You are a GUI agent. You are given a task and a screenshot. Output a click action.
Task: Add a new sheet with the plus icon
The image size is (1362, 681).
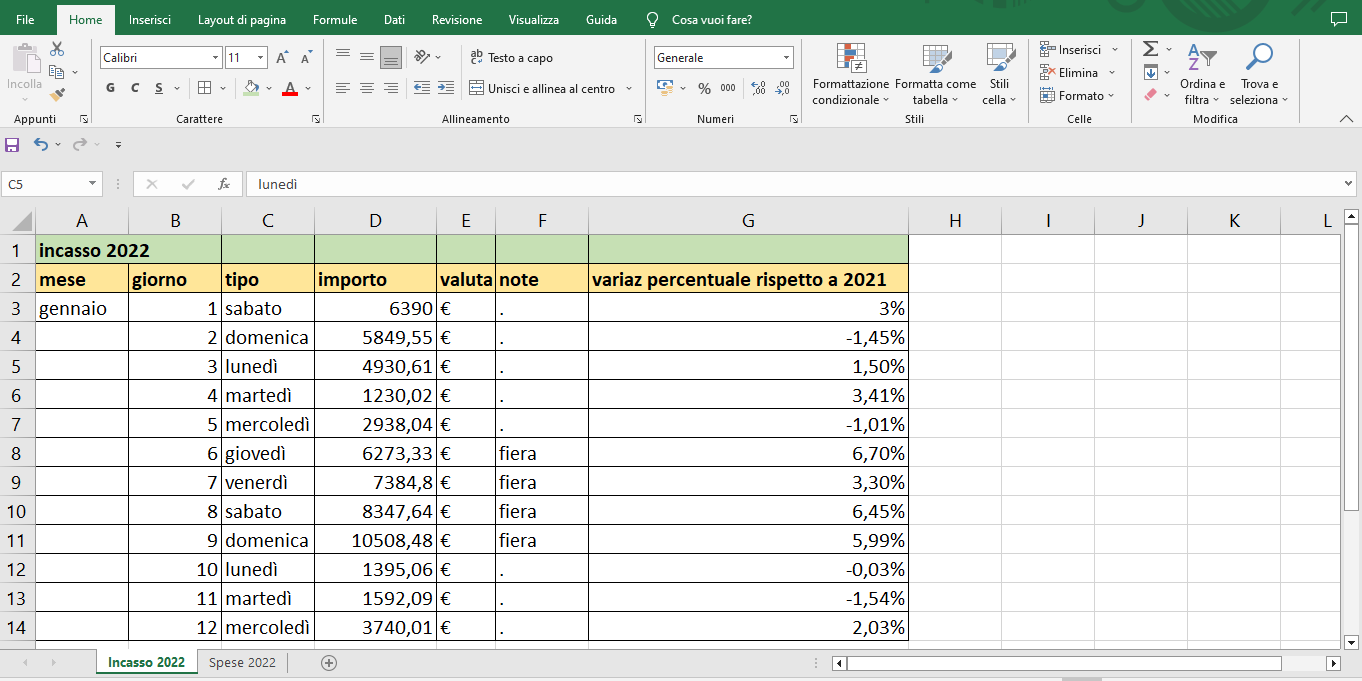click(x=329, y=662)
